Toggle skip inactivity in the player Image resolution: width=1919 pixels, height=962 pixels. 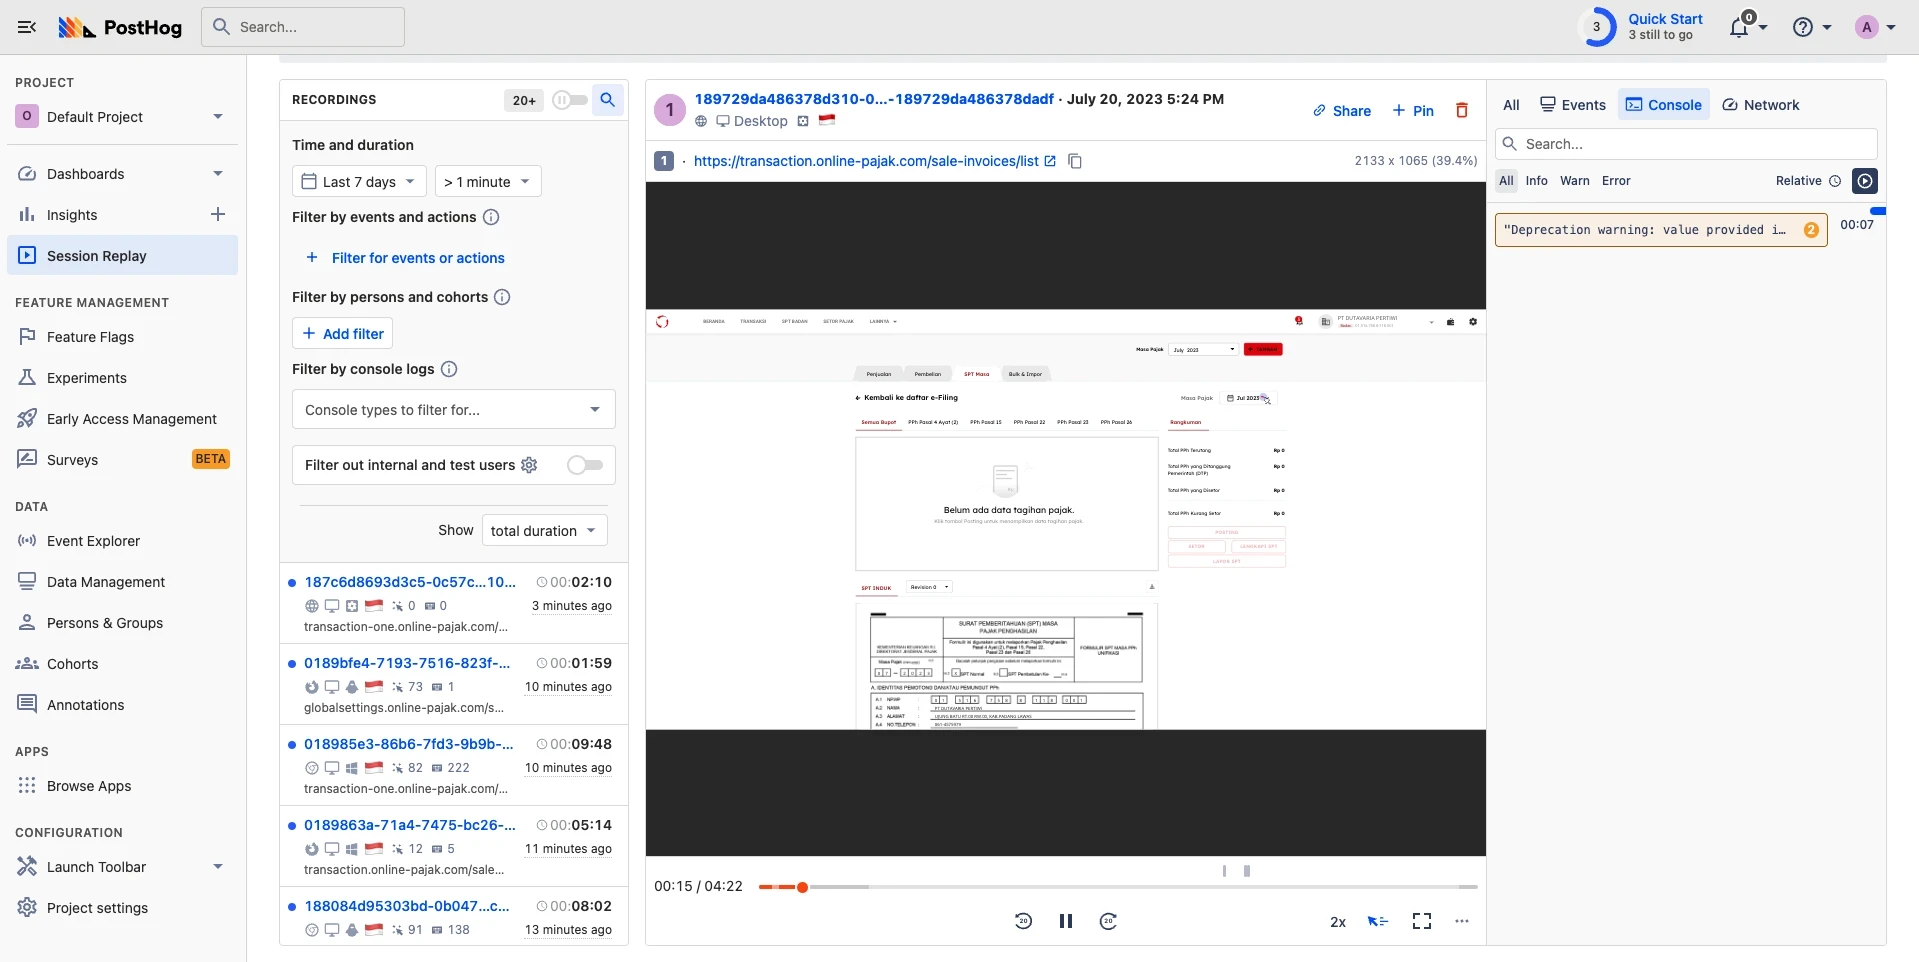coord(1378,921)
